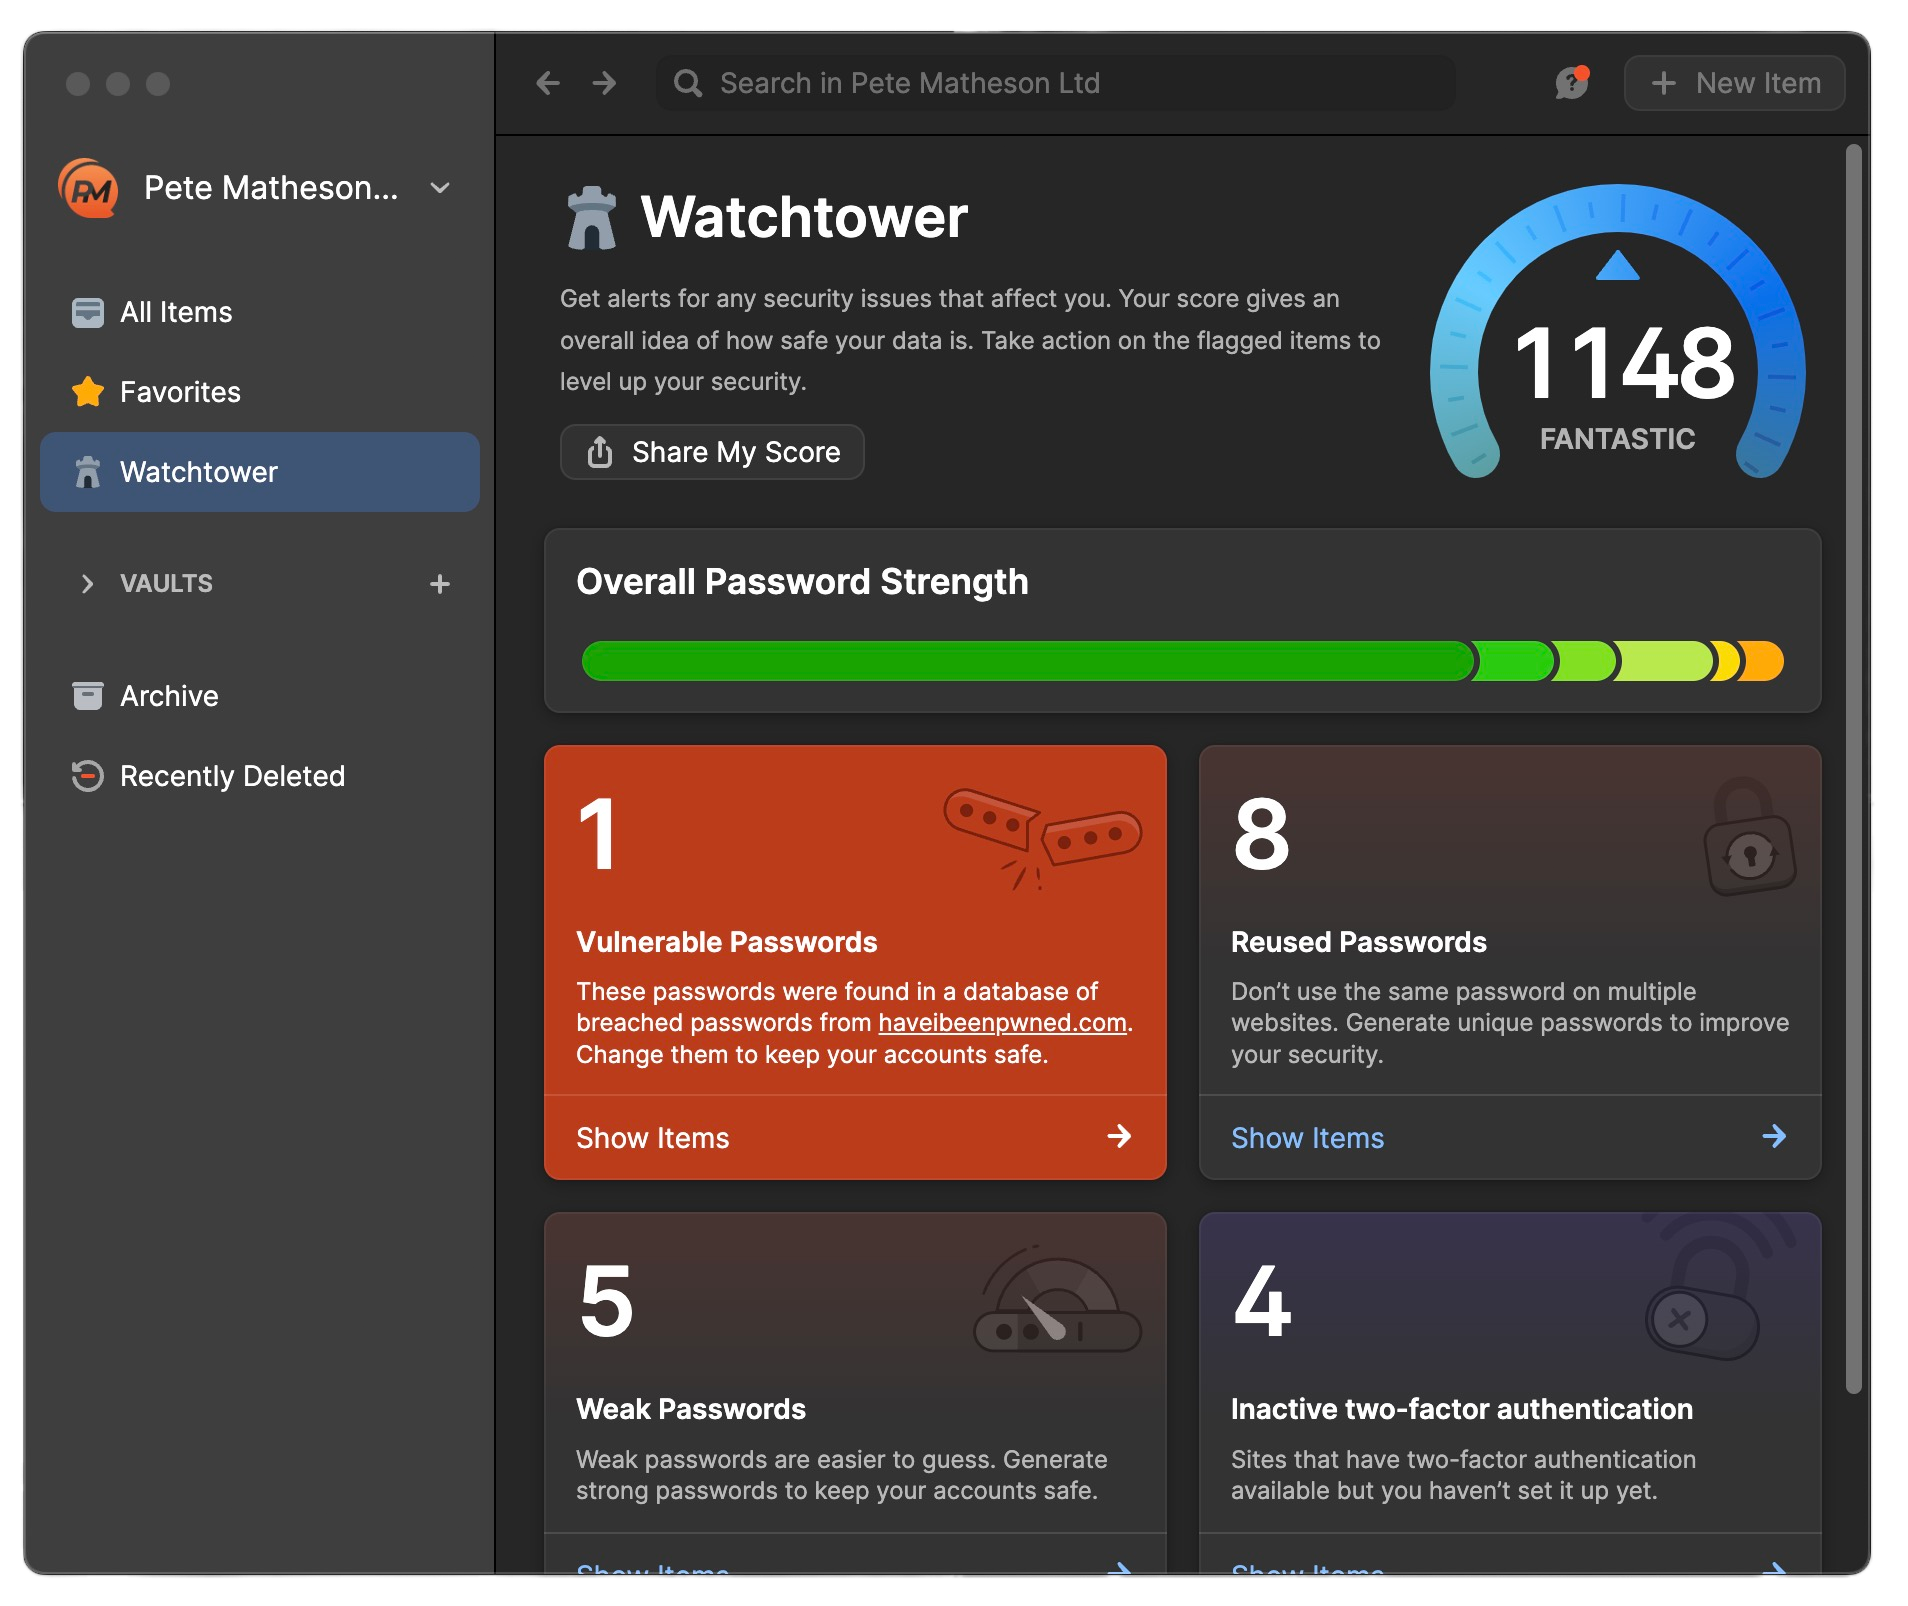Click the Weak Passwords card title
This screenshot has height=1606, width=1908.
pyautogui.click(x=691, y=1409)
